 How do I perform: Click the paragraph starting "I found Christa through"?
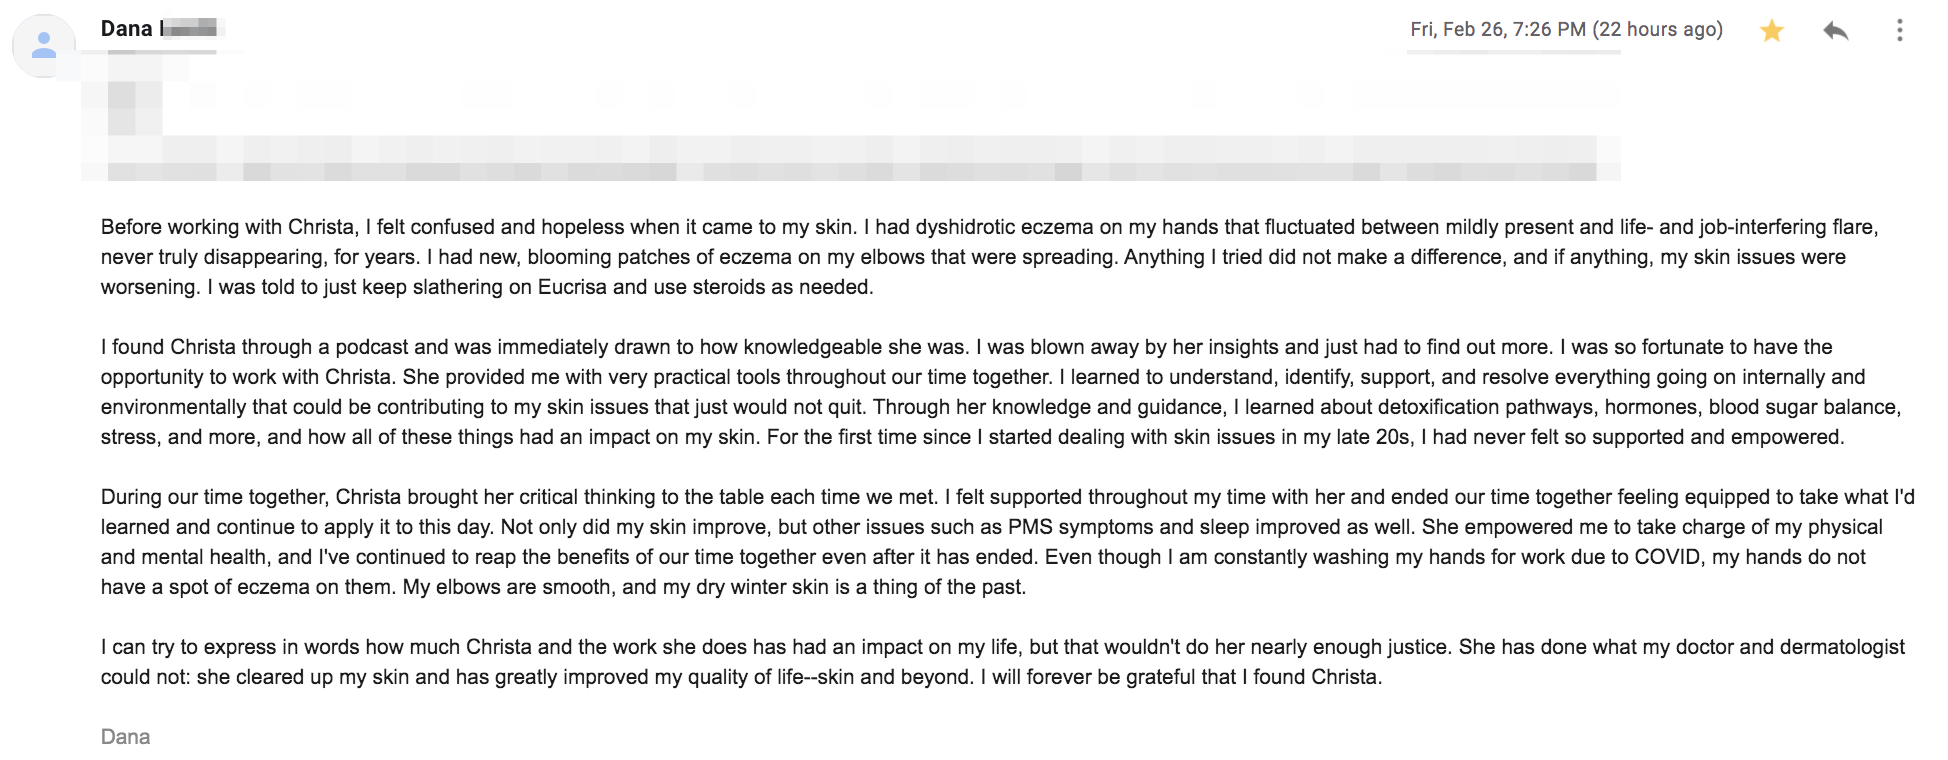(x=1001, y=392)
